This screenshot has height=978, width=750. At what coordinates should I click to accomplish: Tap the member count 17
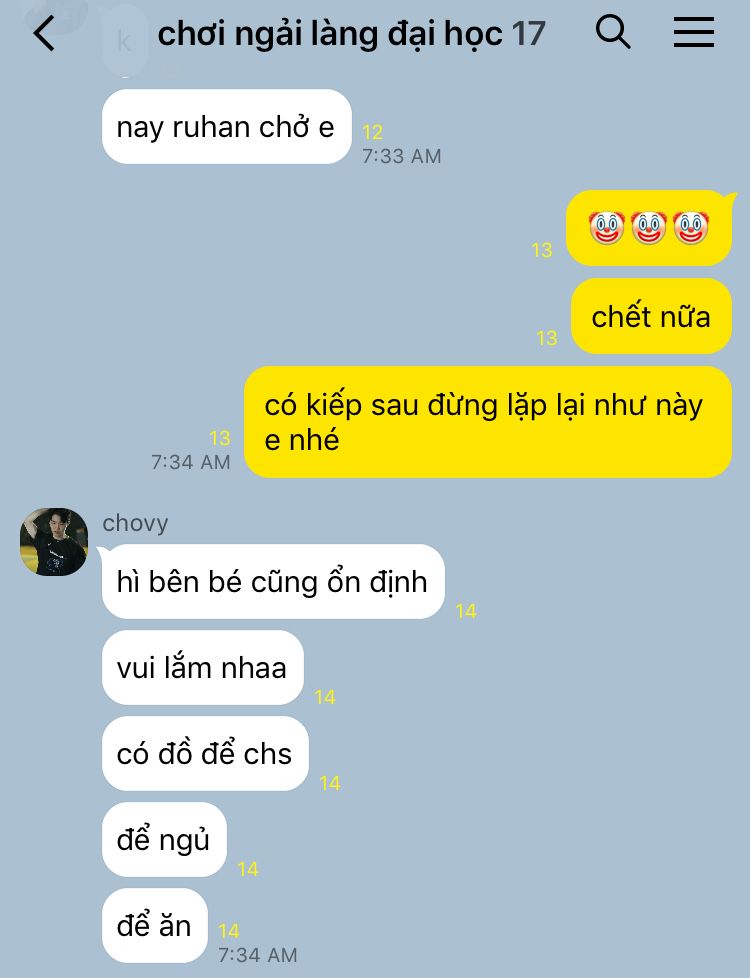click(x=528, y=34)
